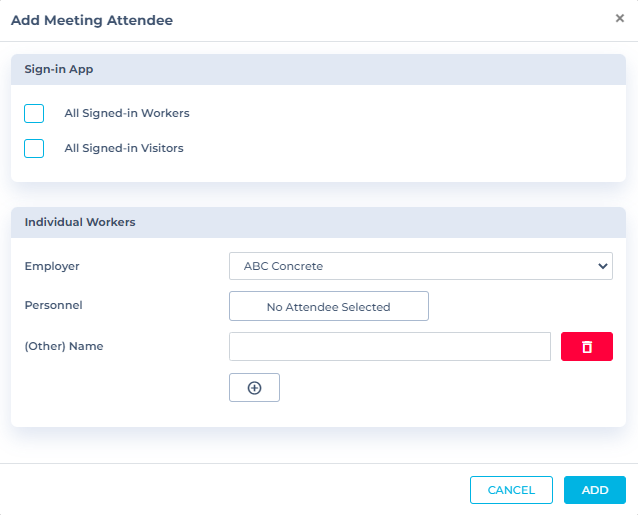638x515 pixels.
Task: Expand the Employer dropdown chevron arrow
Action: pos(602,266)
